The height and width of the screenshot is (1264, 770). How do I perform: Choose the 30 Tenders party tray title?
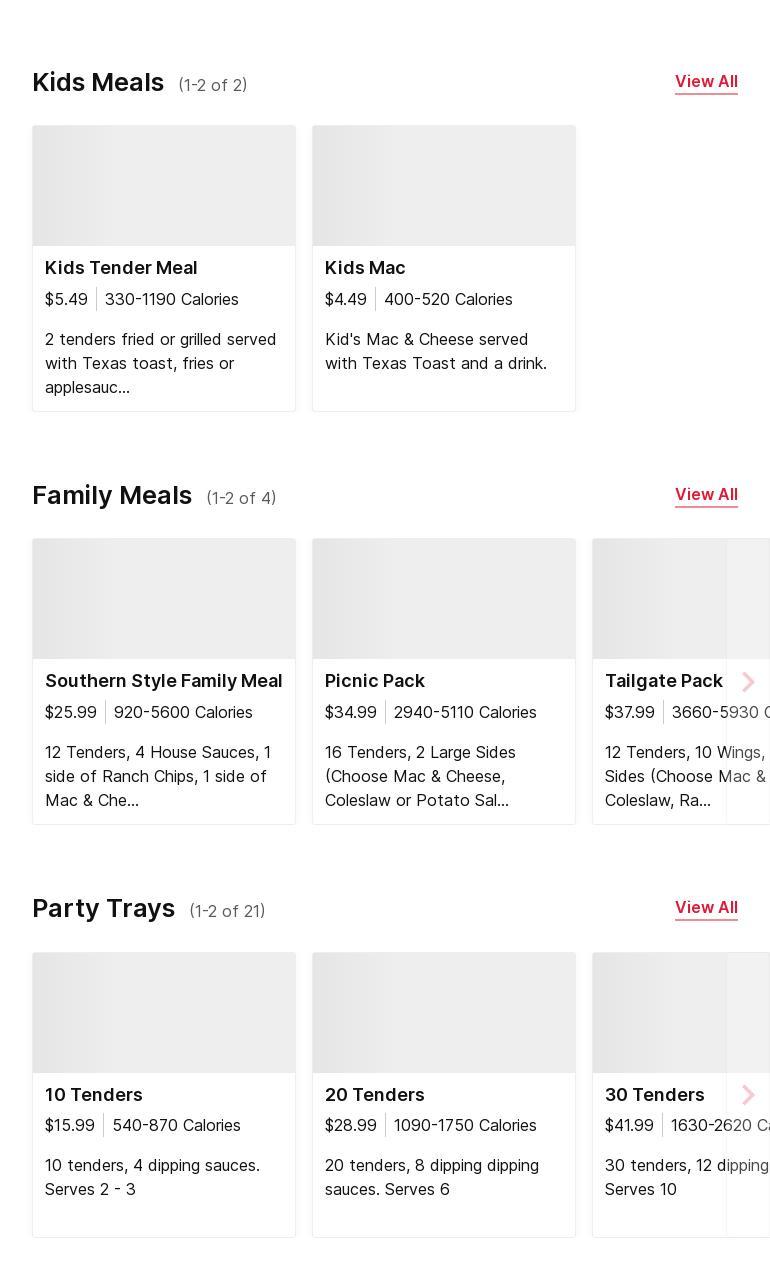pyautogui.click(x=654, y=1095)
